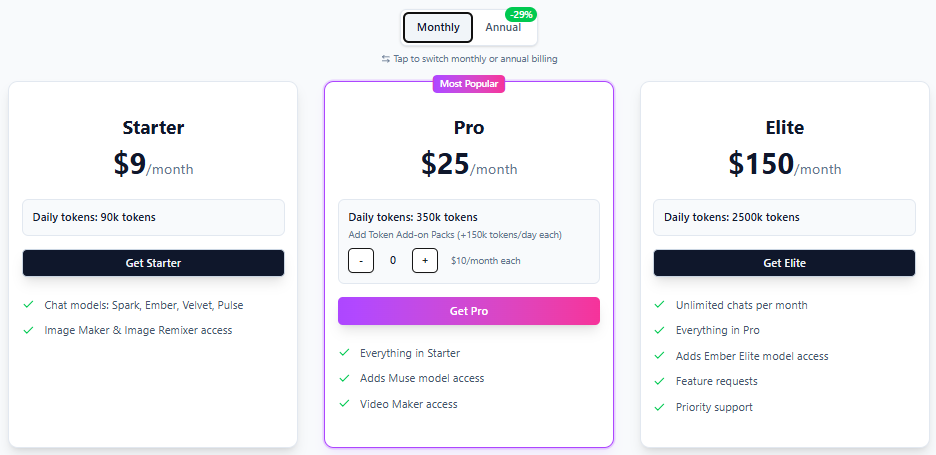
Task: Click the -29% discount badge
Action: [x=521, y=14]
